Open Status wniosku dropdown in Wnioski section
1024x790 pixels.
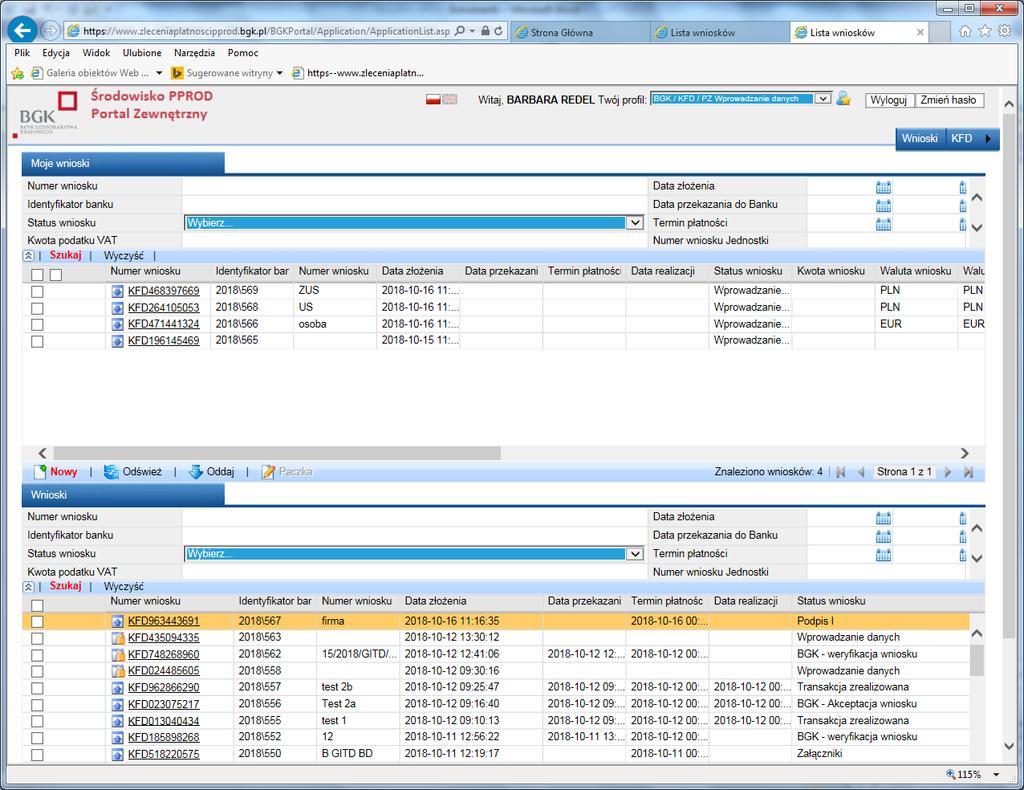click(x=415, y=554)
